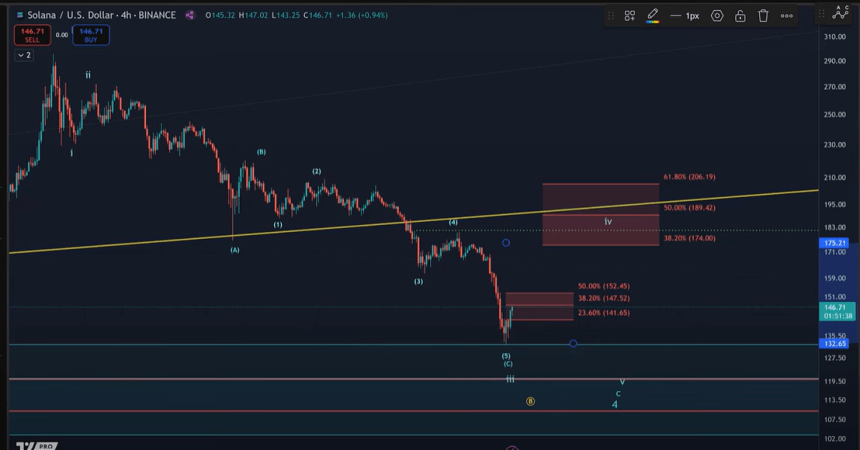The image size is (860, 450).
Task: Select the blue anchor point on 132.65 line
Action: tap(573, 344)
